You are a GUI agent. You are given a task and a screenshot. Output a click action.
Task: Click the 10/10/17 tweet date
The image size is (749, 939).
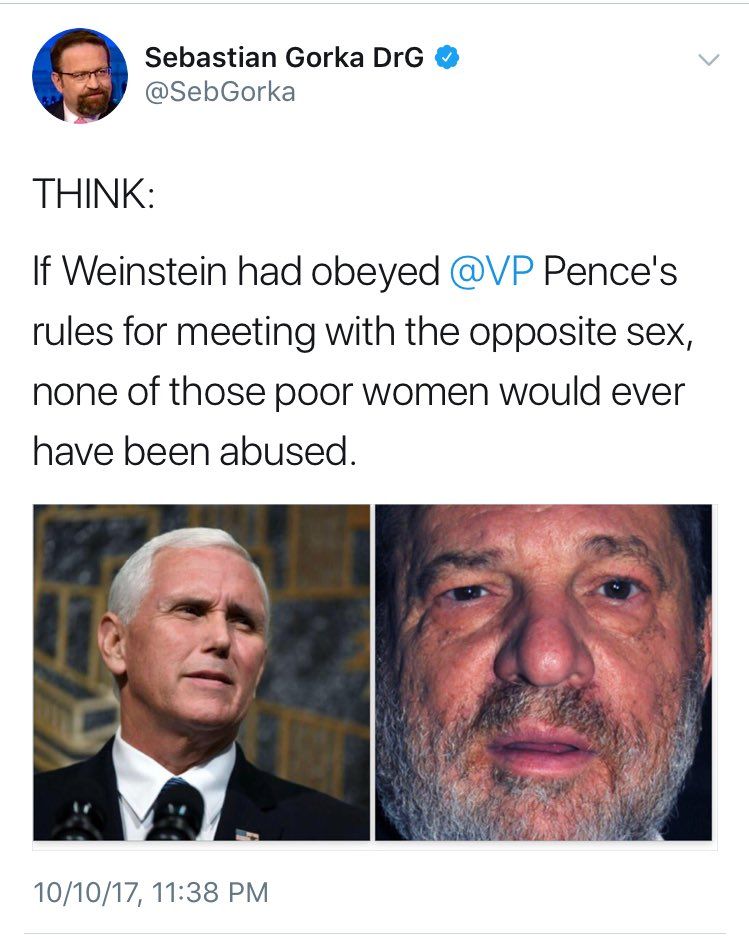pyautogui.click(x=88, y=891)
